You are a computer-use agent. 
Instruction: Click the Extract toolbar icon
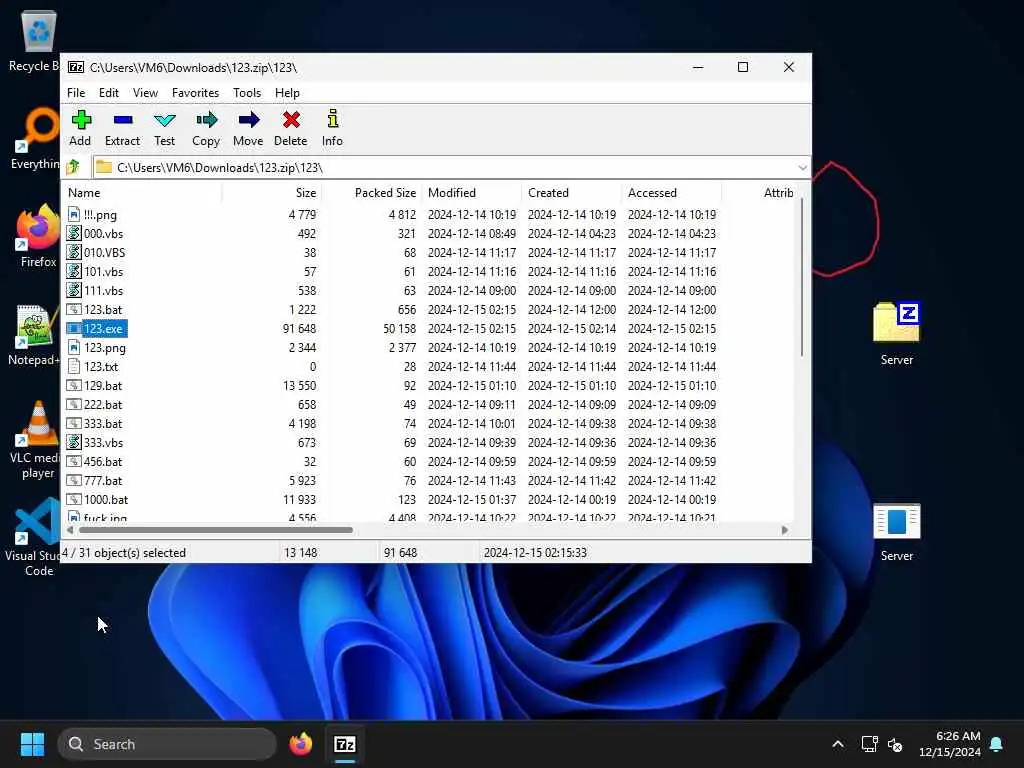(x=123, y=120)
